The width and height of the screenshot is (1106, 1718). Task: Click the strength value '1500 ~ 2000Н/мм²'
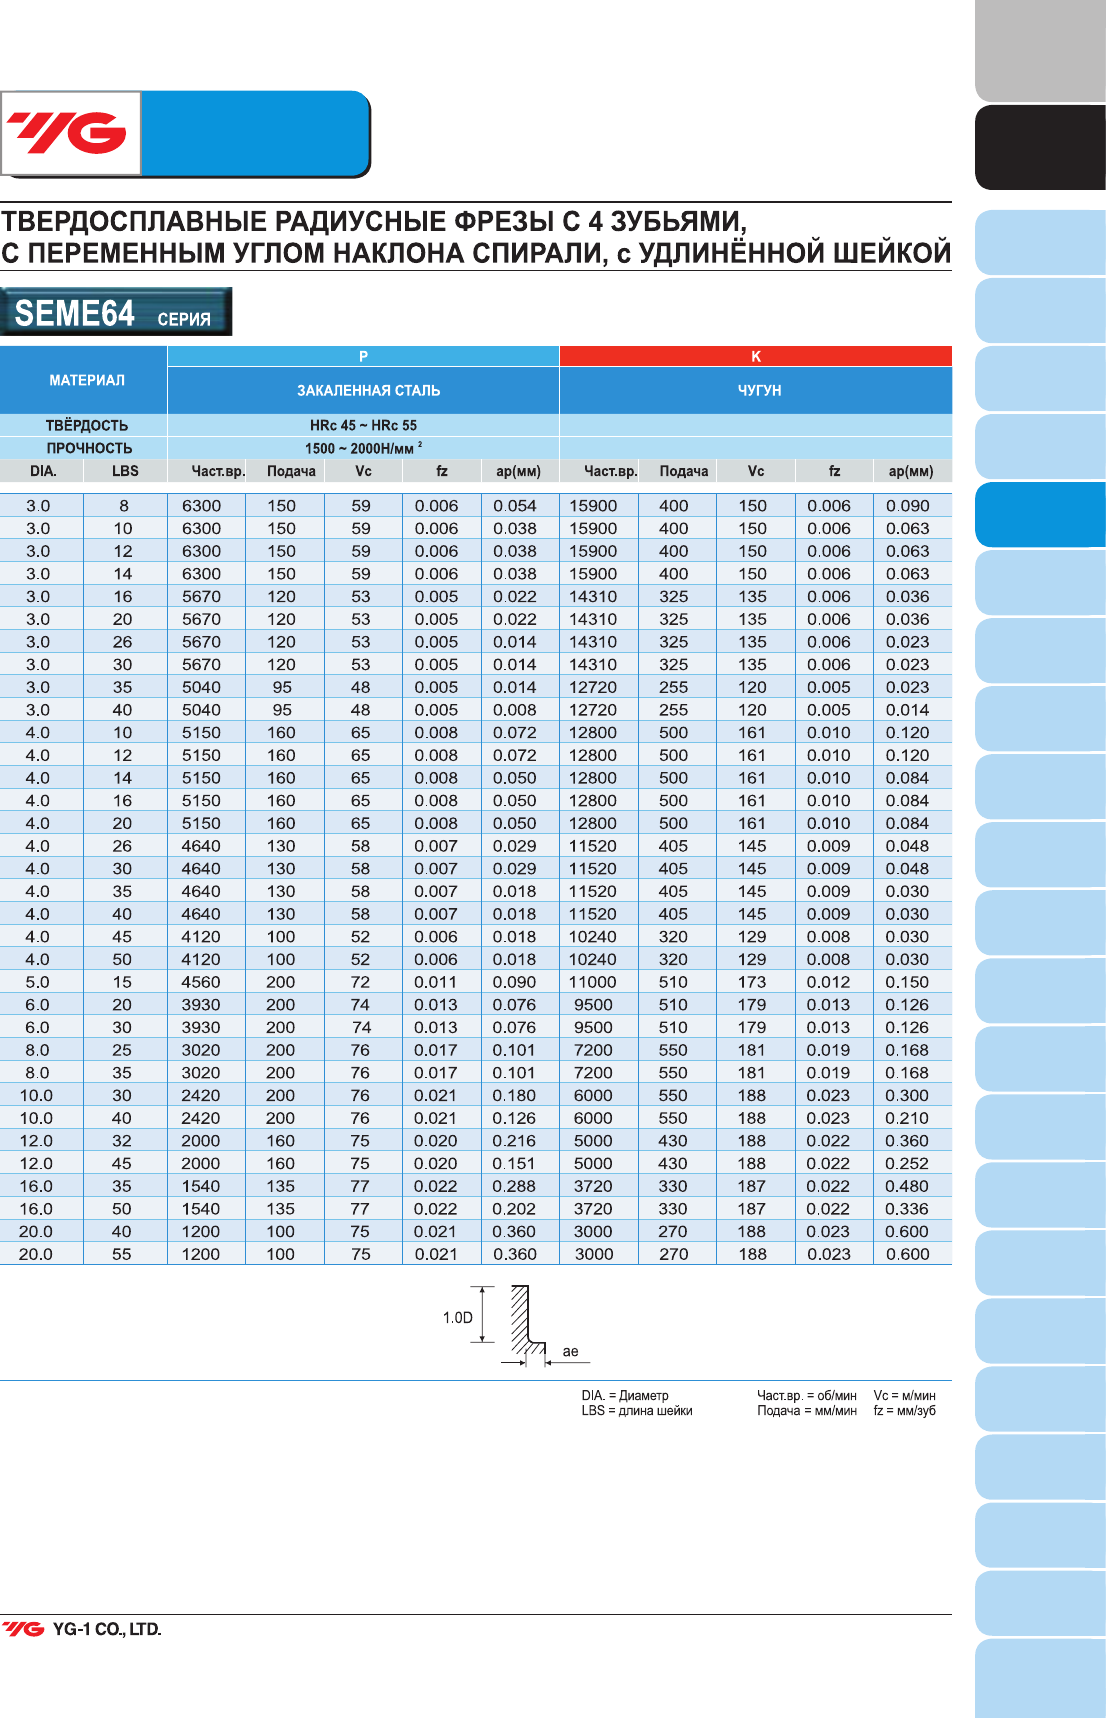pyautogui.click(x=364, y=448)
